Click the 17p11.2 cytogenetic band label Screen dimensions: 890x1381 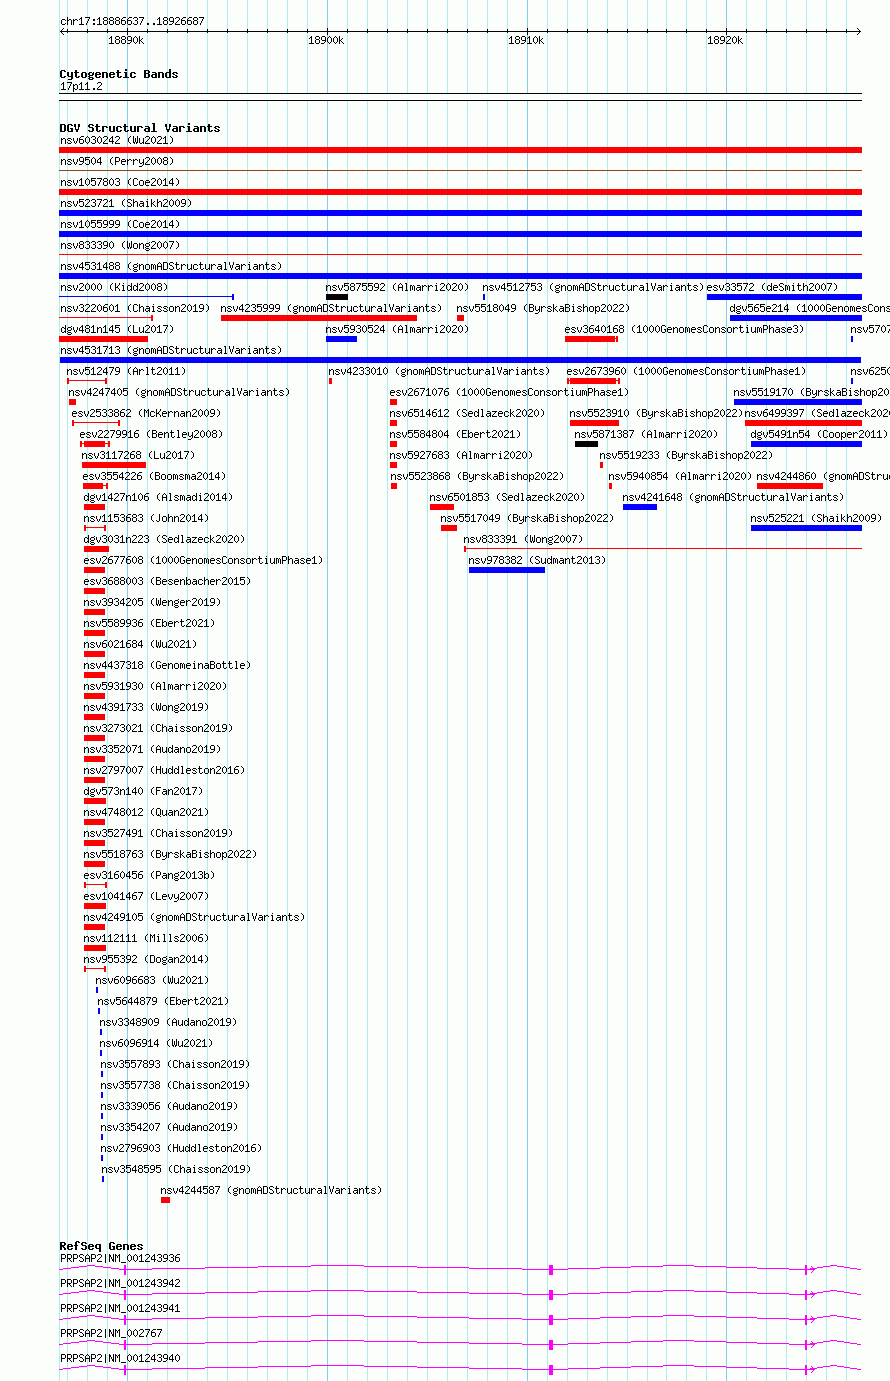[81, 86]
